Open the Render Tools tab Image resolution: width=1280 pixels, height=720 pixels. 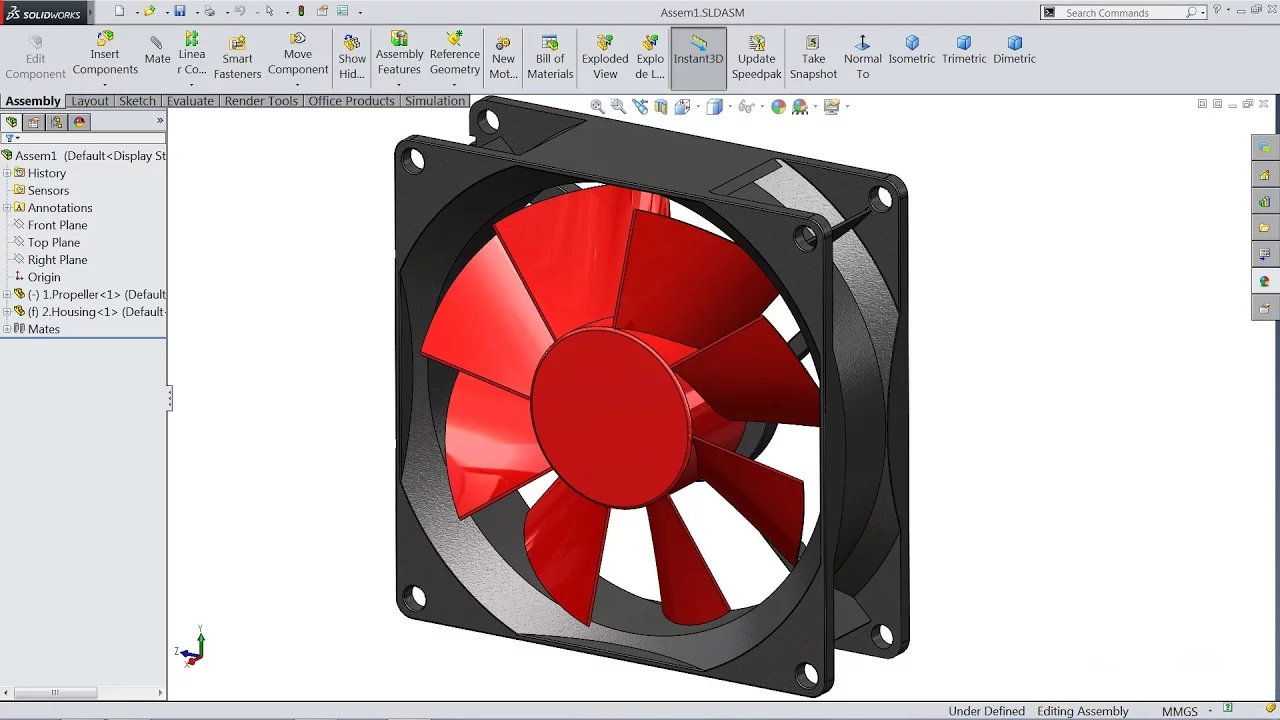point(261,101)
